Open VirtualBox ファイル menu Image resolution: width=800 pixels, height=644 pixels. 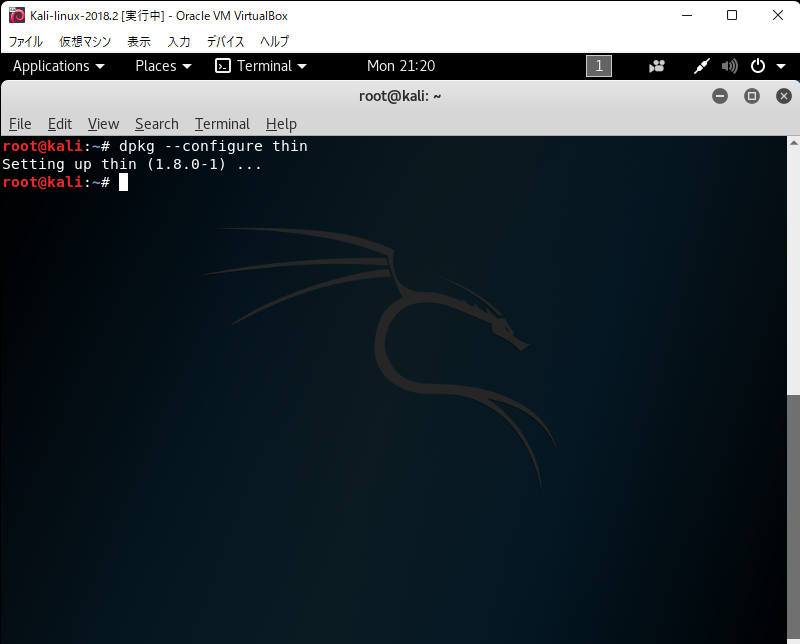coord(26,41)
